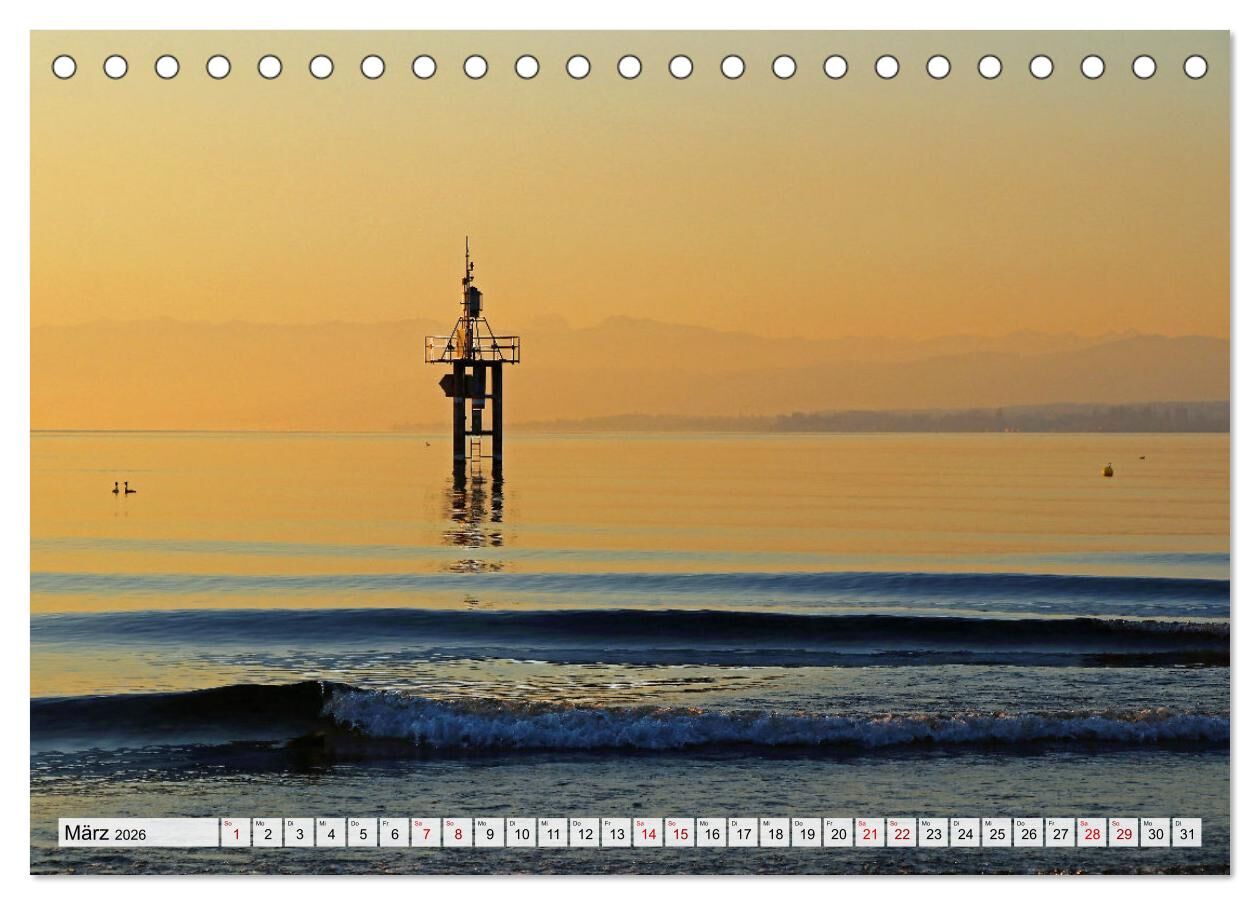Select red-highlighted day 22
Image resolution: width=1260 pixels, height=905 pixels.
tap(902, 833)
